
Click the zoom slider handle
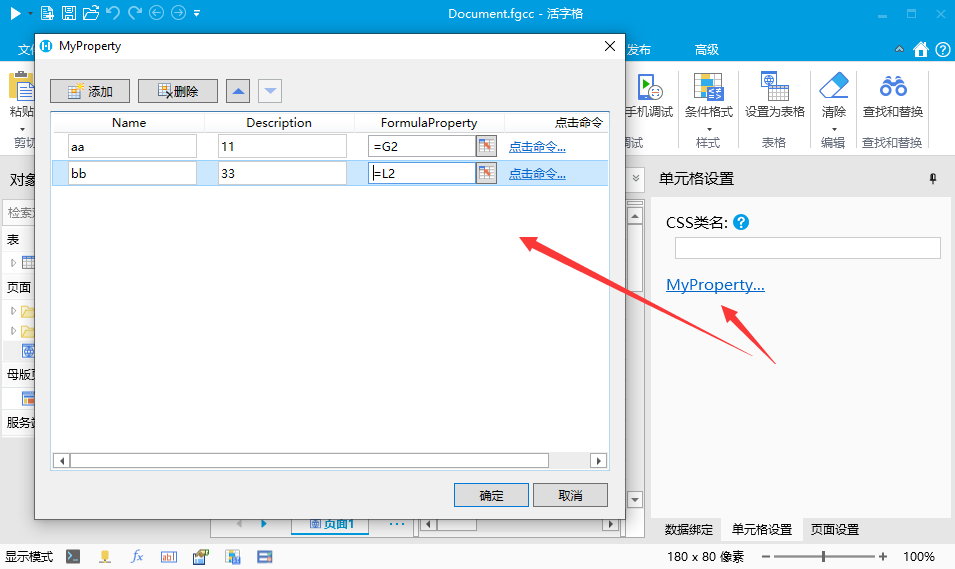(823, 556)
